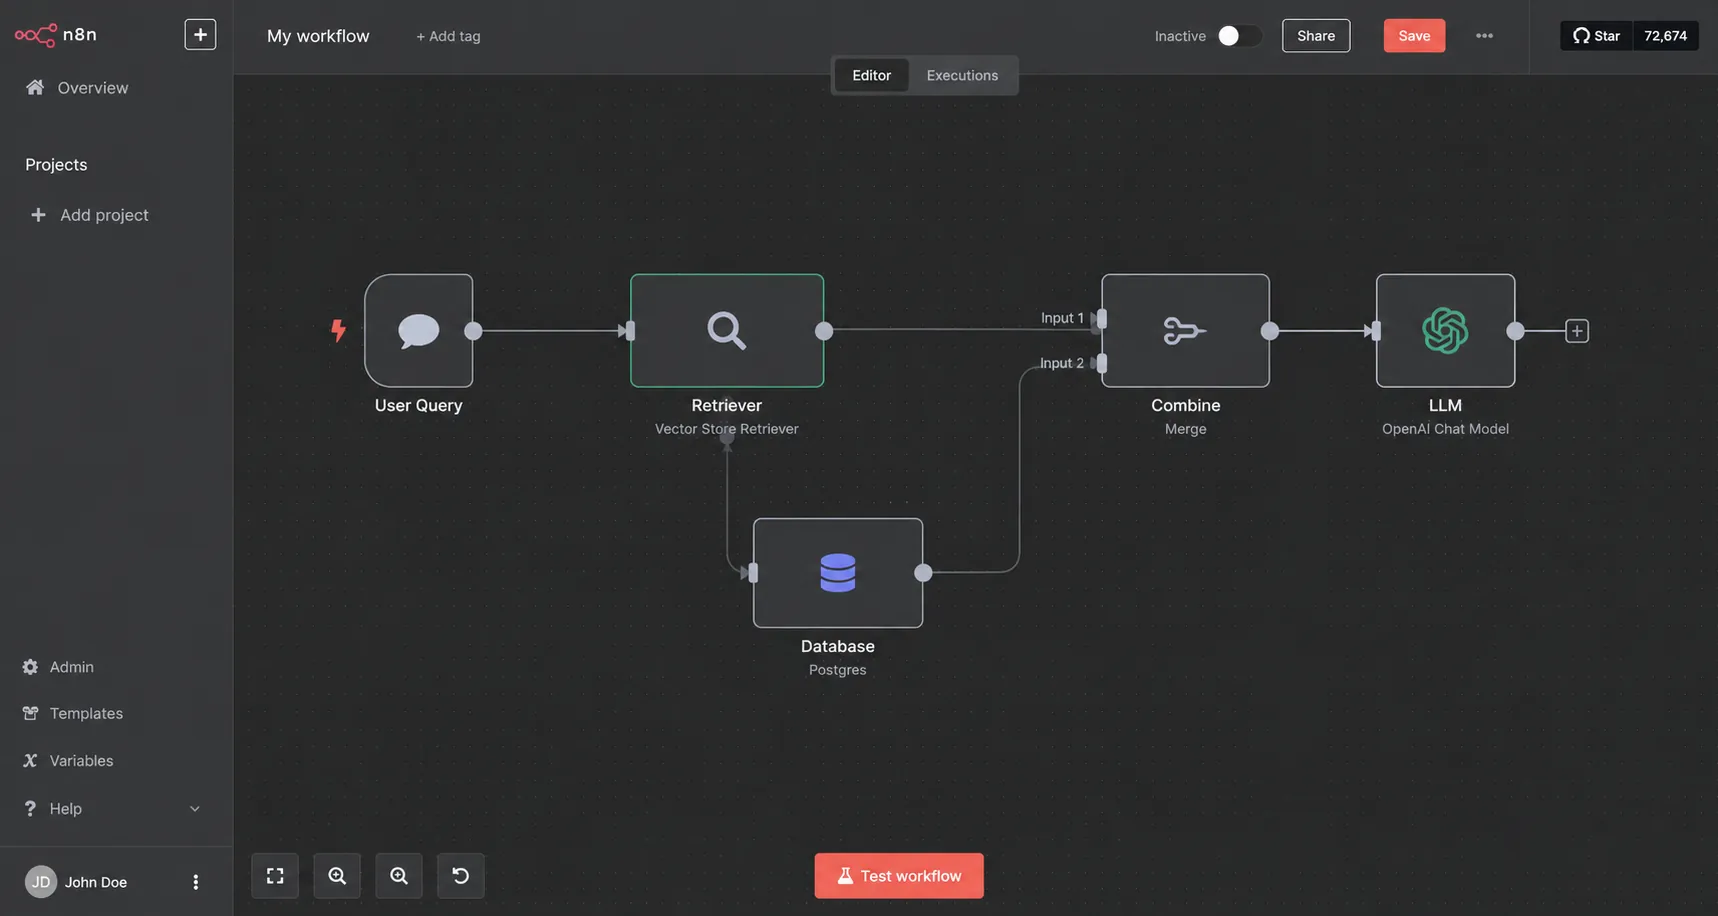
Task: Open Templates from the sidebar
Action: pyautogui.click(x=73, y=713)
